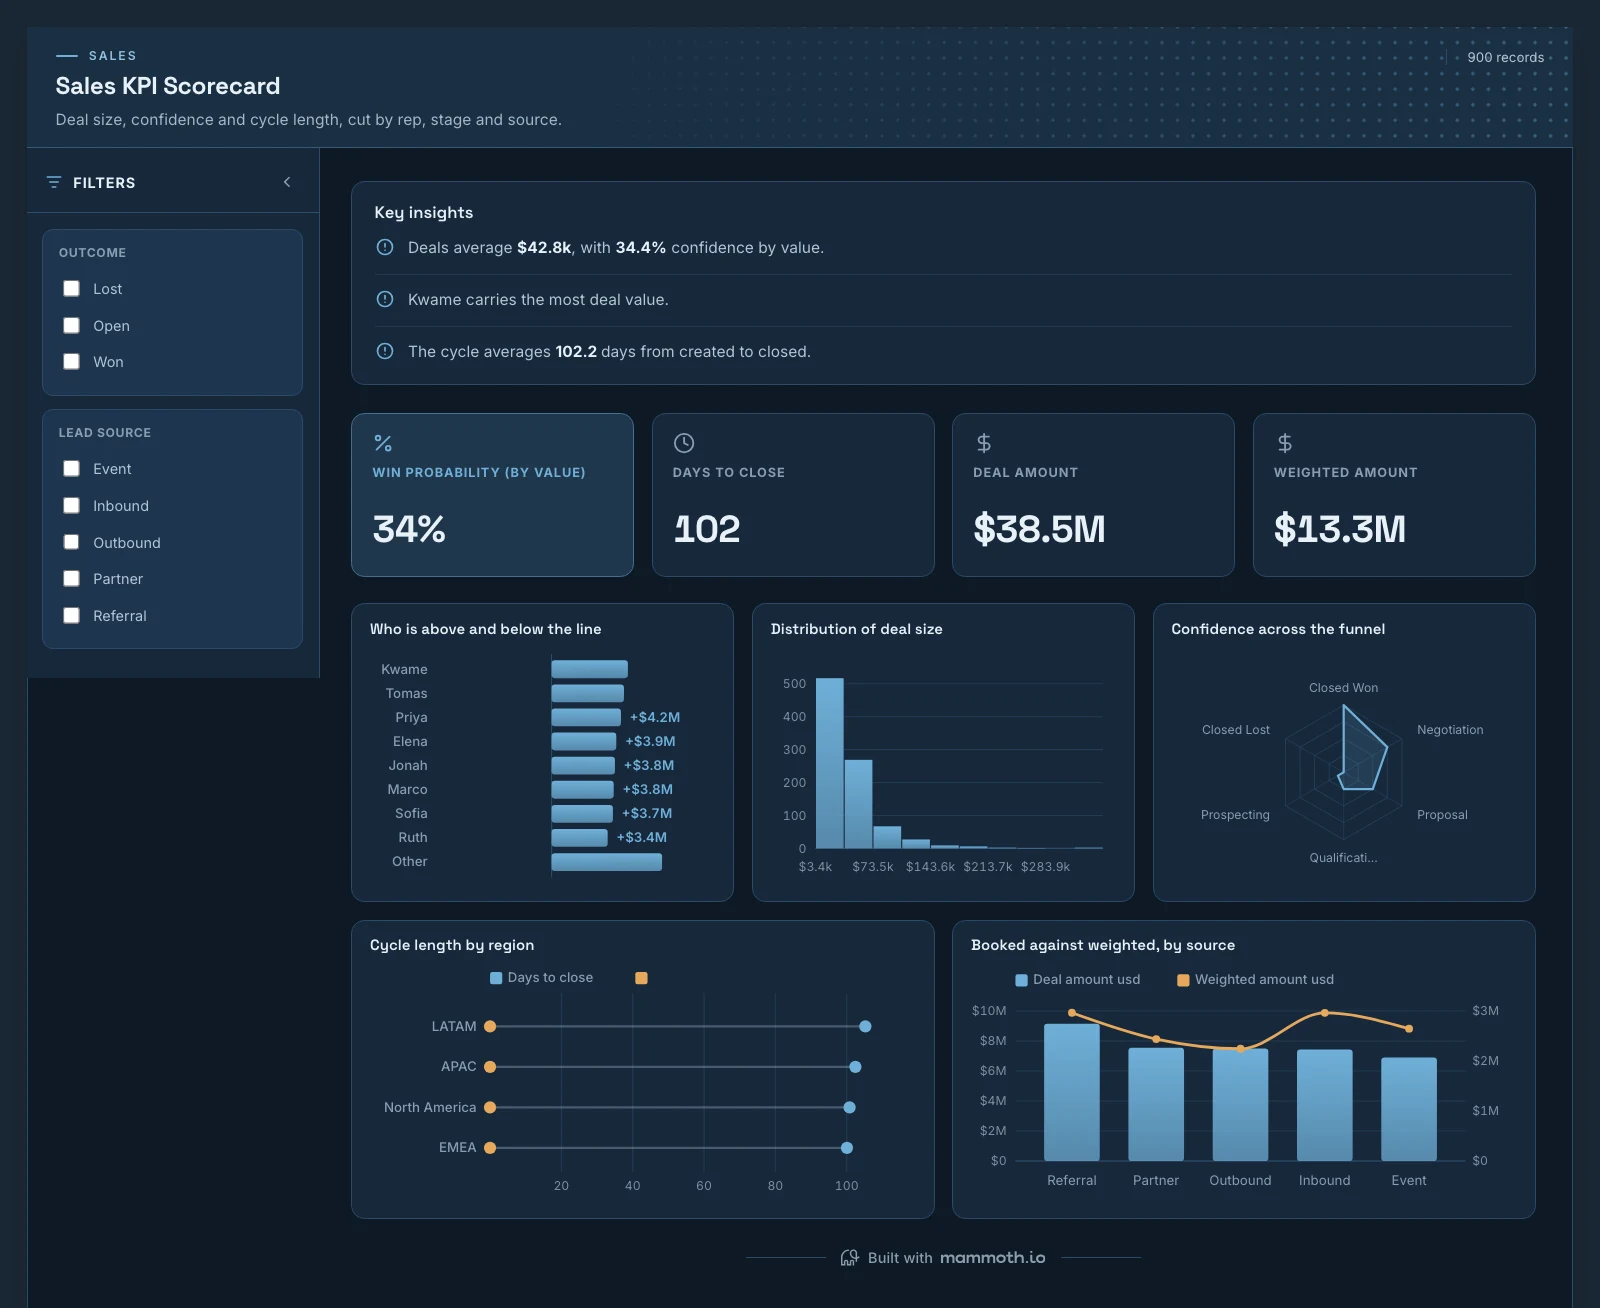1600x1308 pixels.
Task: Click the info icon beside cycle averages insight
Action: pos(385,351)
